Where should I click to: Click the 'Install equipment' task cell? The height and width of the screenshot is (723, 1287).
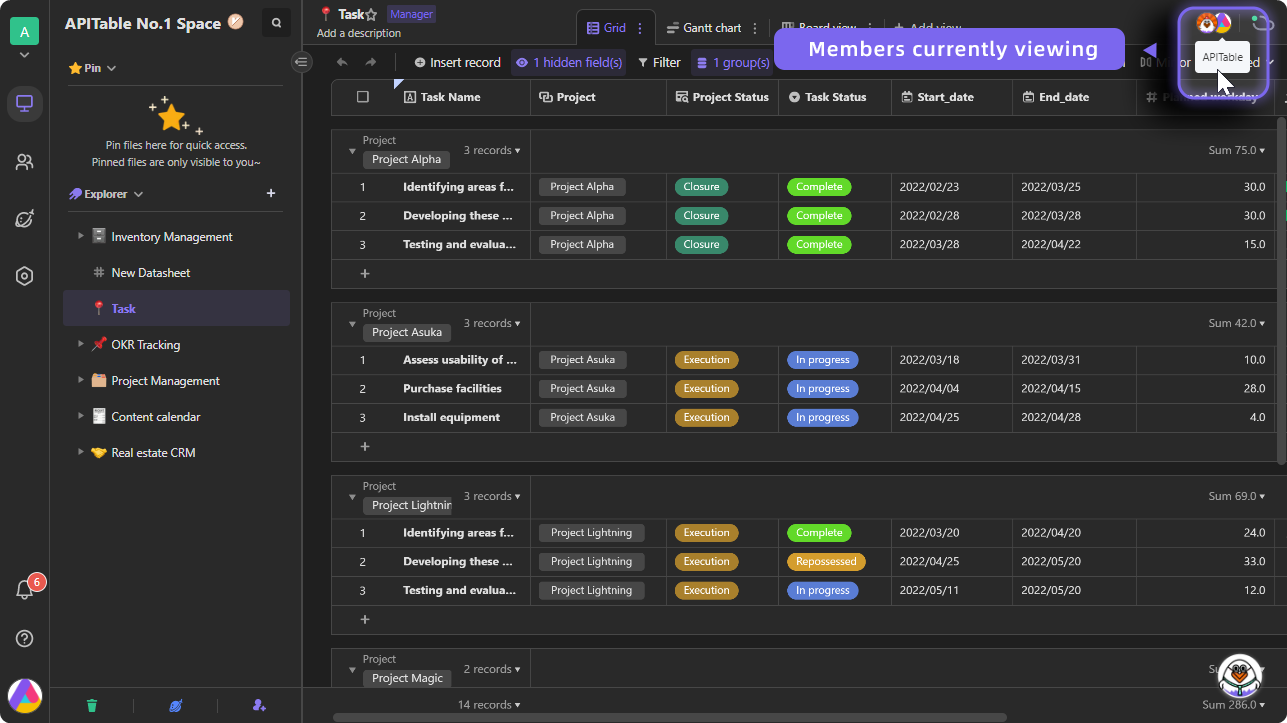point(463,417)
